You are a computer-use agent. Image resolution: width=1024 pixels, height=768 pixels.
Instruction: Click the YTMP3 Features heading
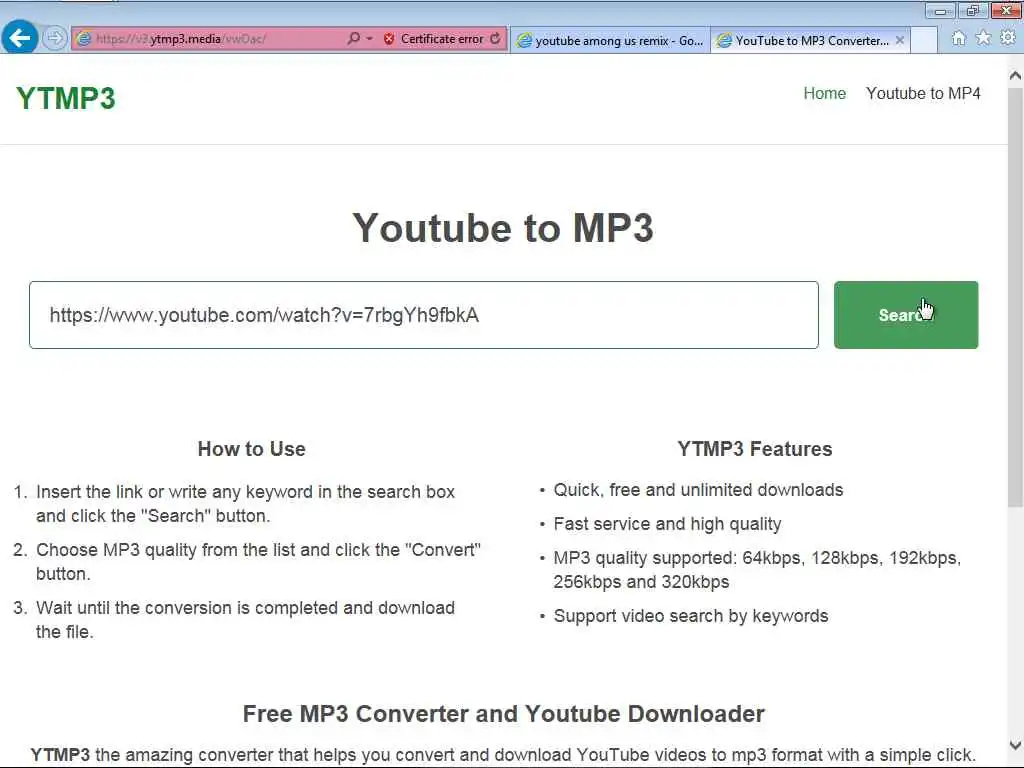pyautogui.click(x=754, y=449)
